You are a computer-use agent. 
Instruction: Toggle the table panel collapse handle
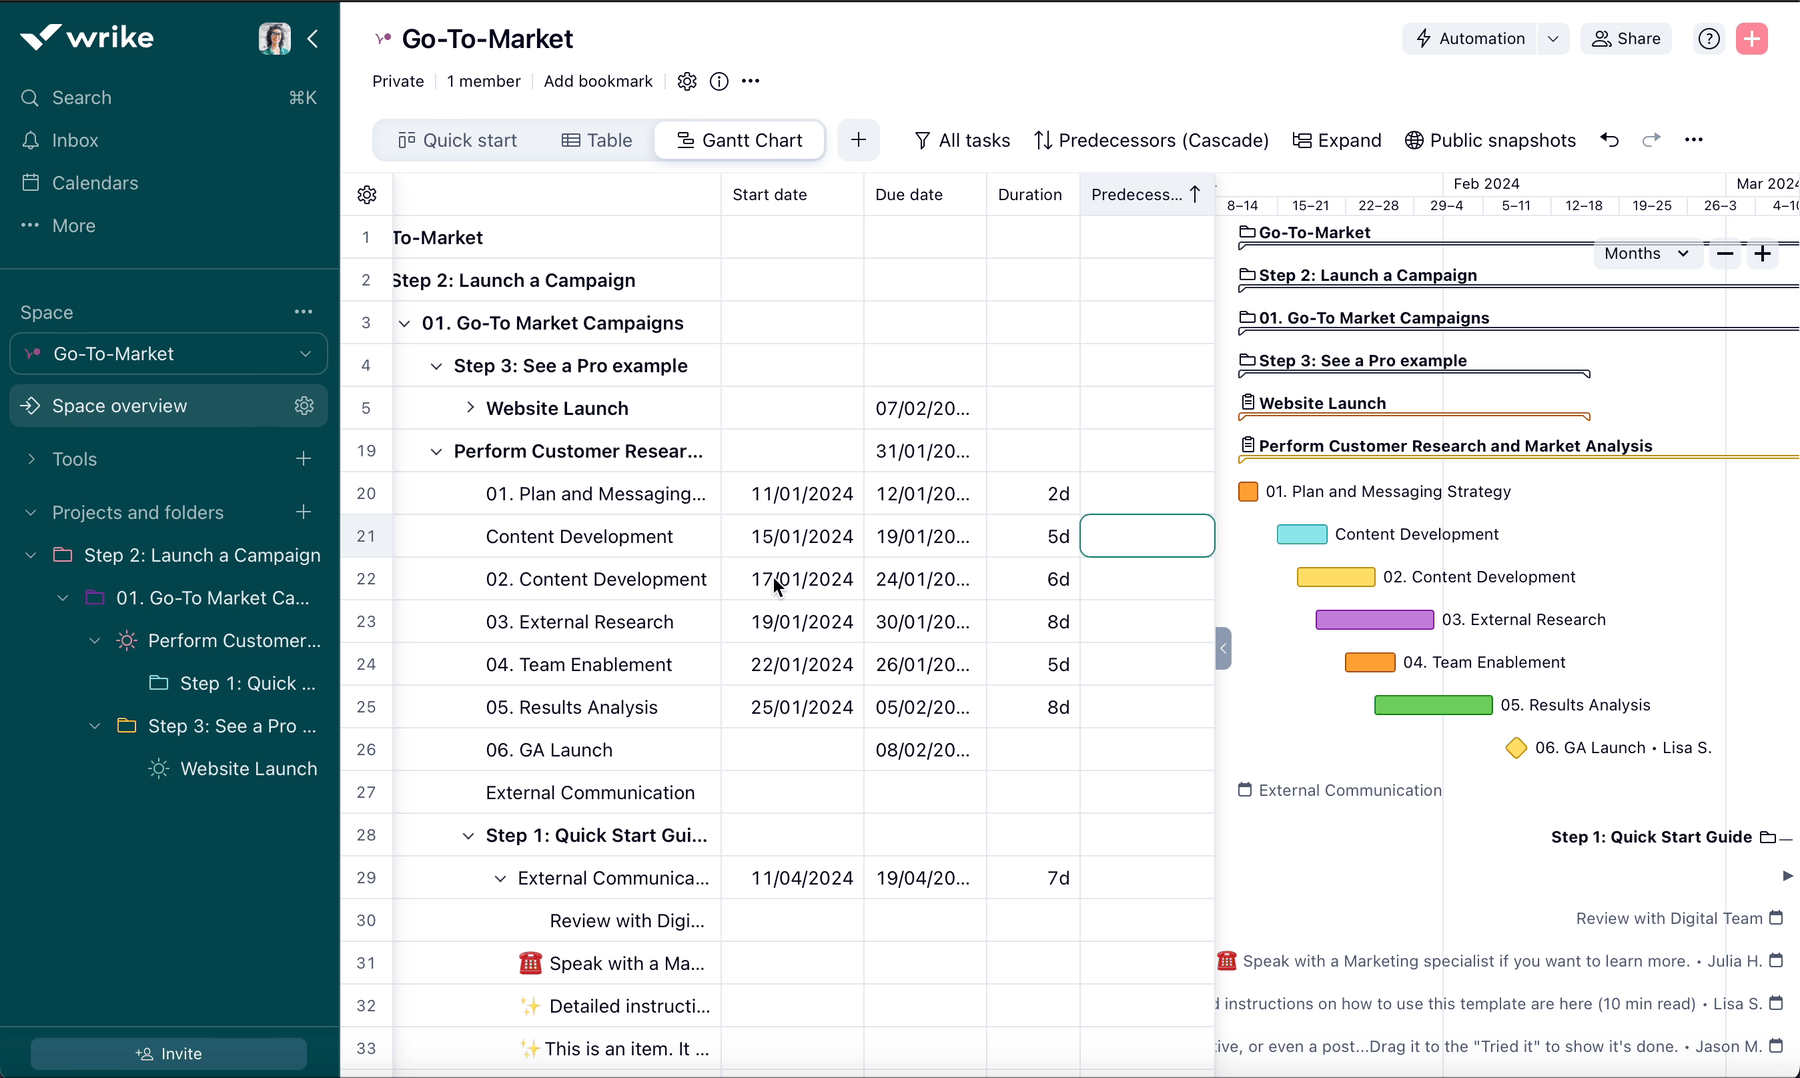pos(1223,648)
